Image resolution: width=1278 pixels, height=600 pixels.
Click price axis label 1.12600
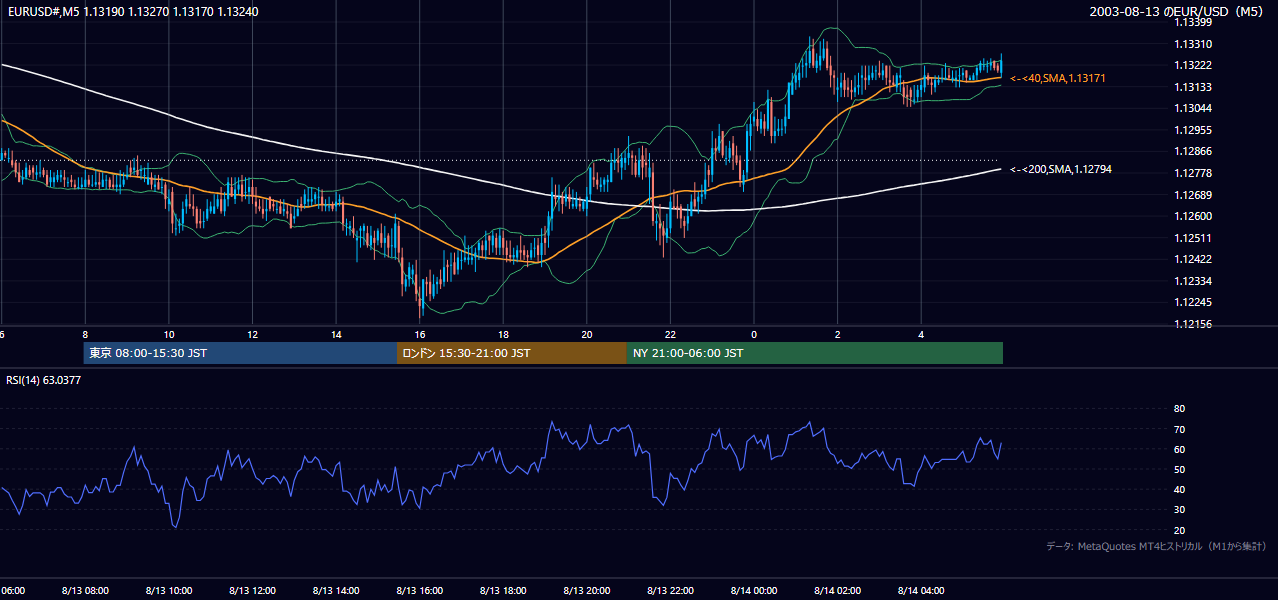pos(1193,217)
